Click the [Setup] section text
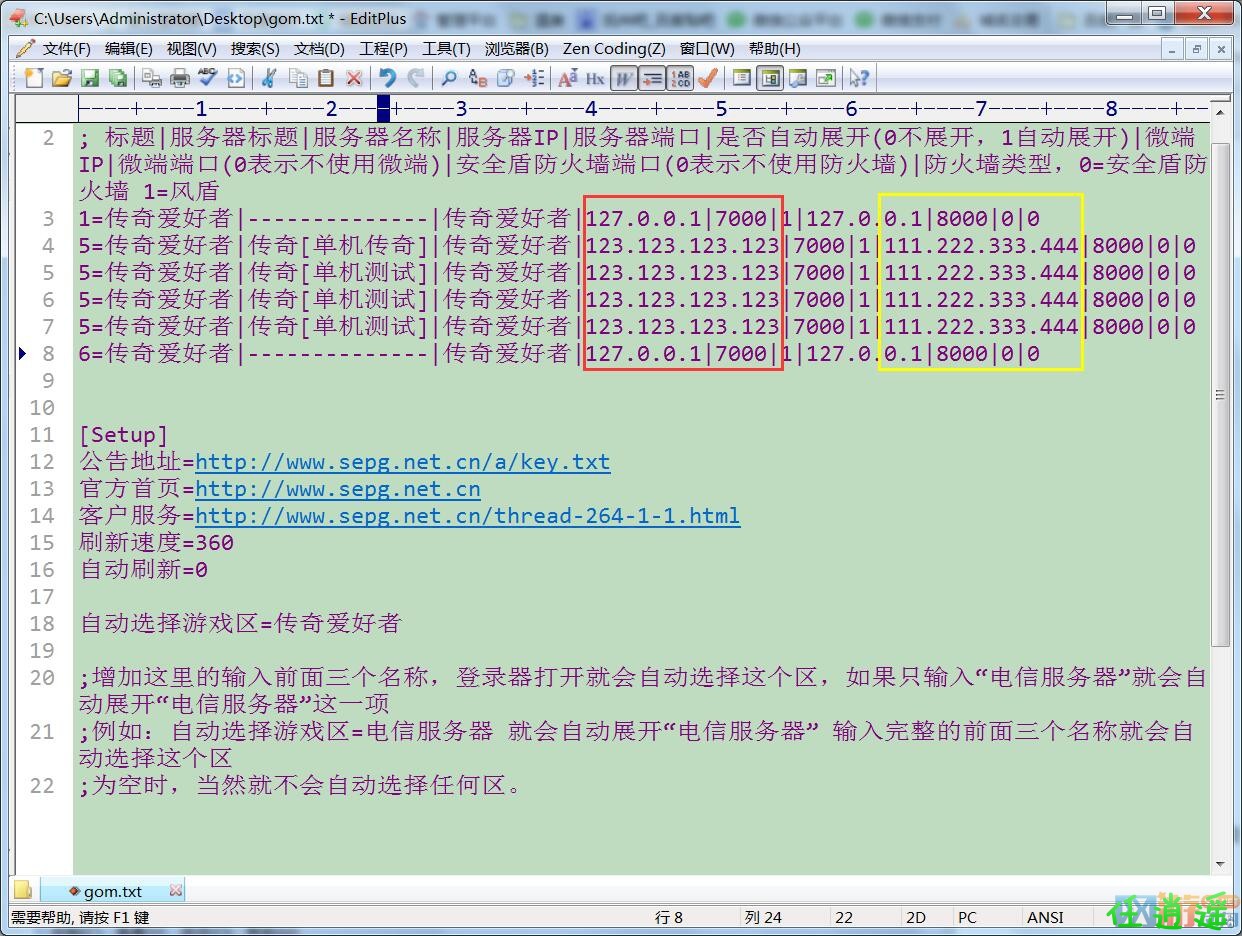Screen dimensions: 1242x936 [124, 435]
